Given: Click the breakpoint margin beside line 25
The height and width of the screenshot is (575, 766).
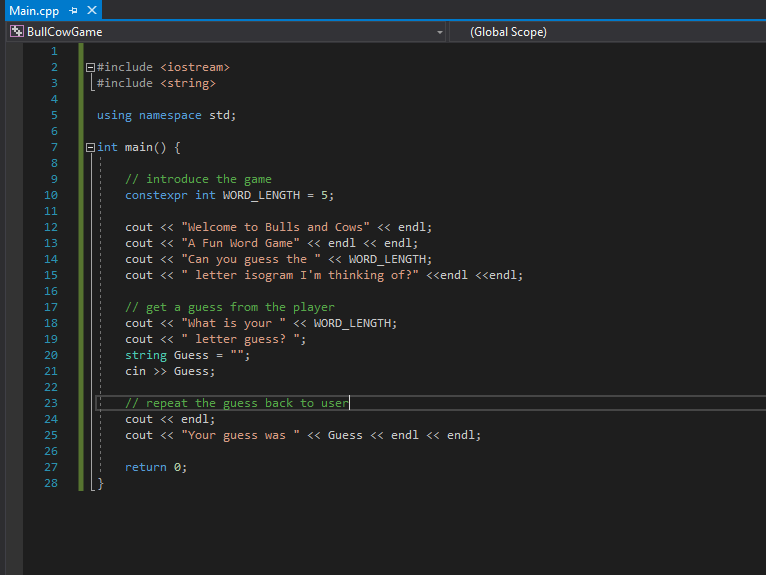Looking at the screenshot, I should click(x=14, y=435).
